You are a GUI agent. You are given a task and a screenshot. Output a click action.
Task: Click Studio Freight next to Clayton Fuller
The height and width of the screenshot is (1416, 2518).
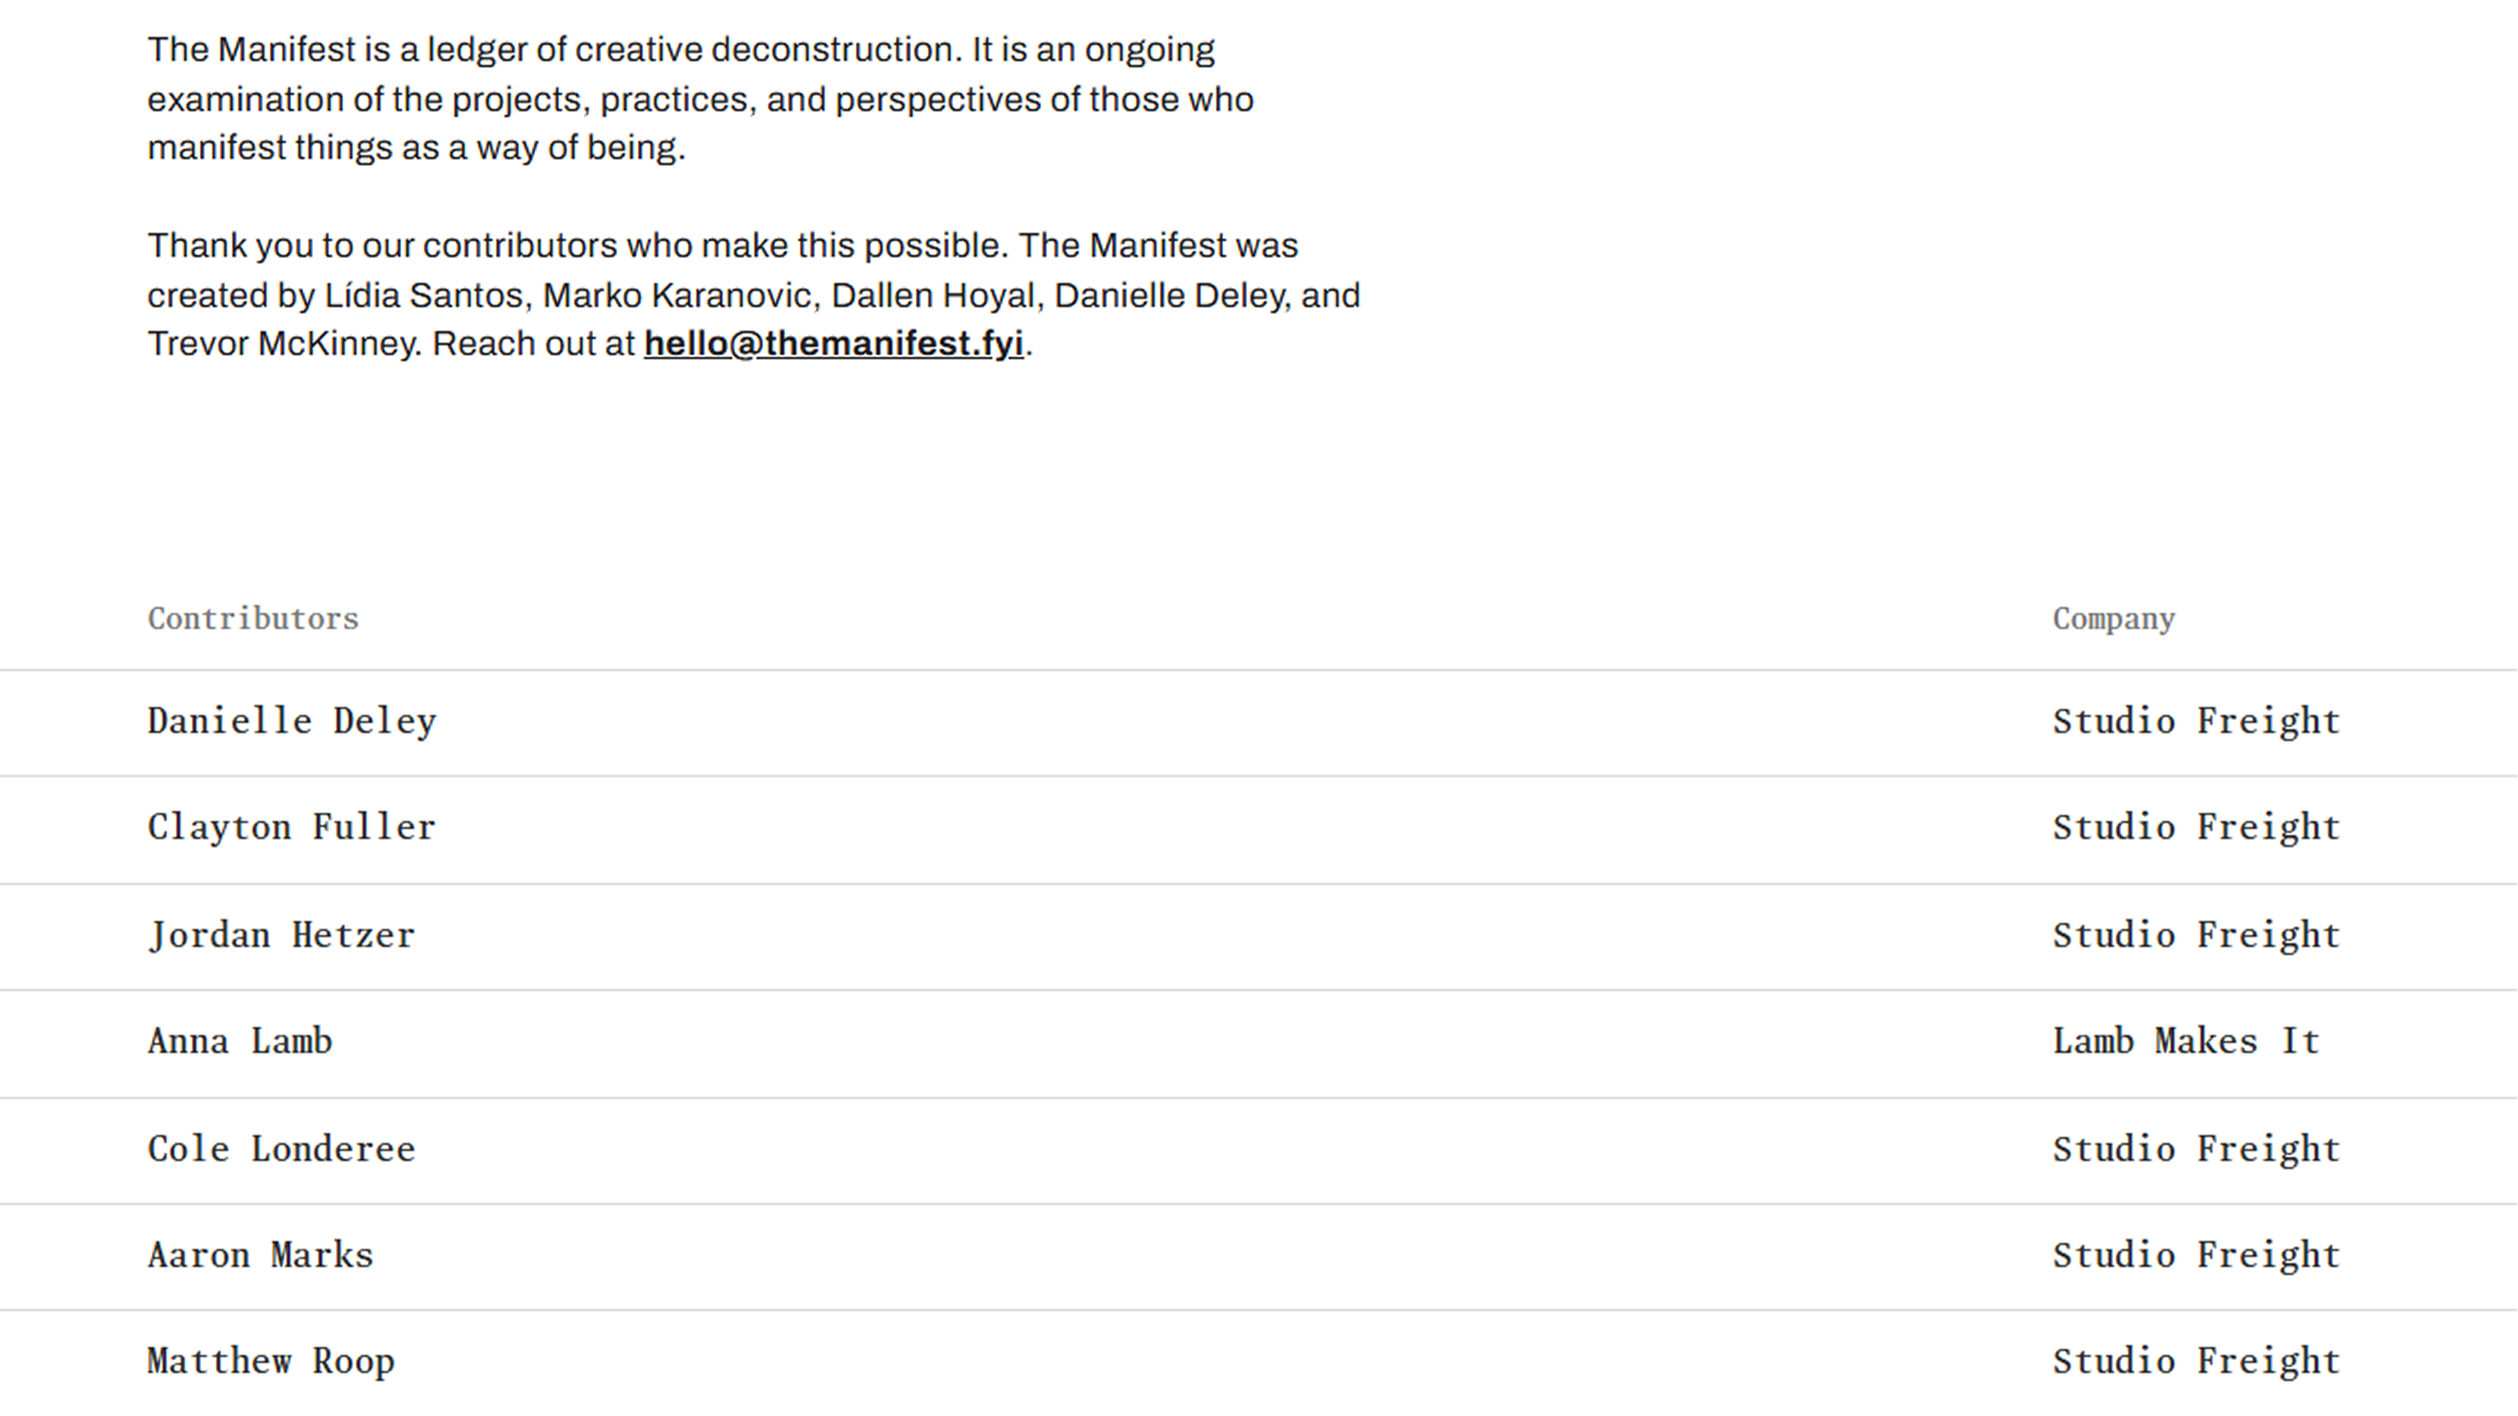click(x=2196, y=828)
